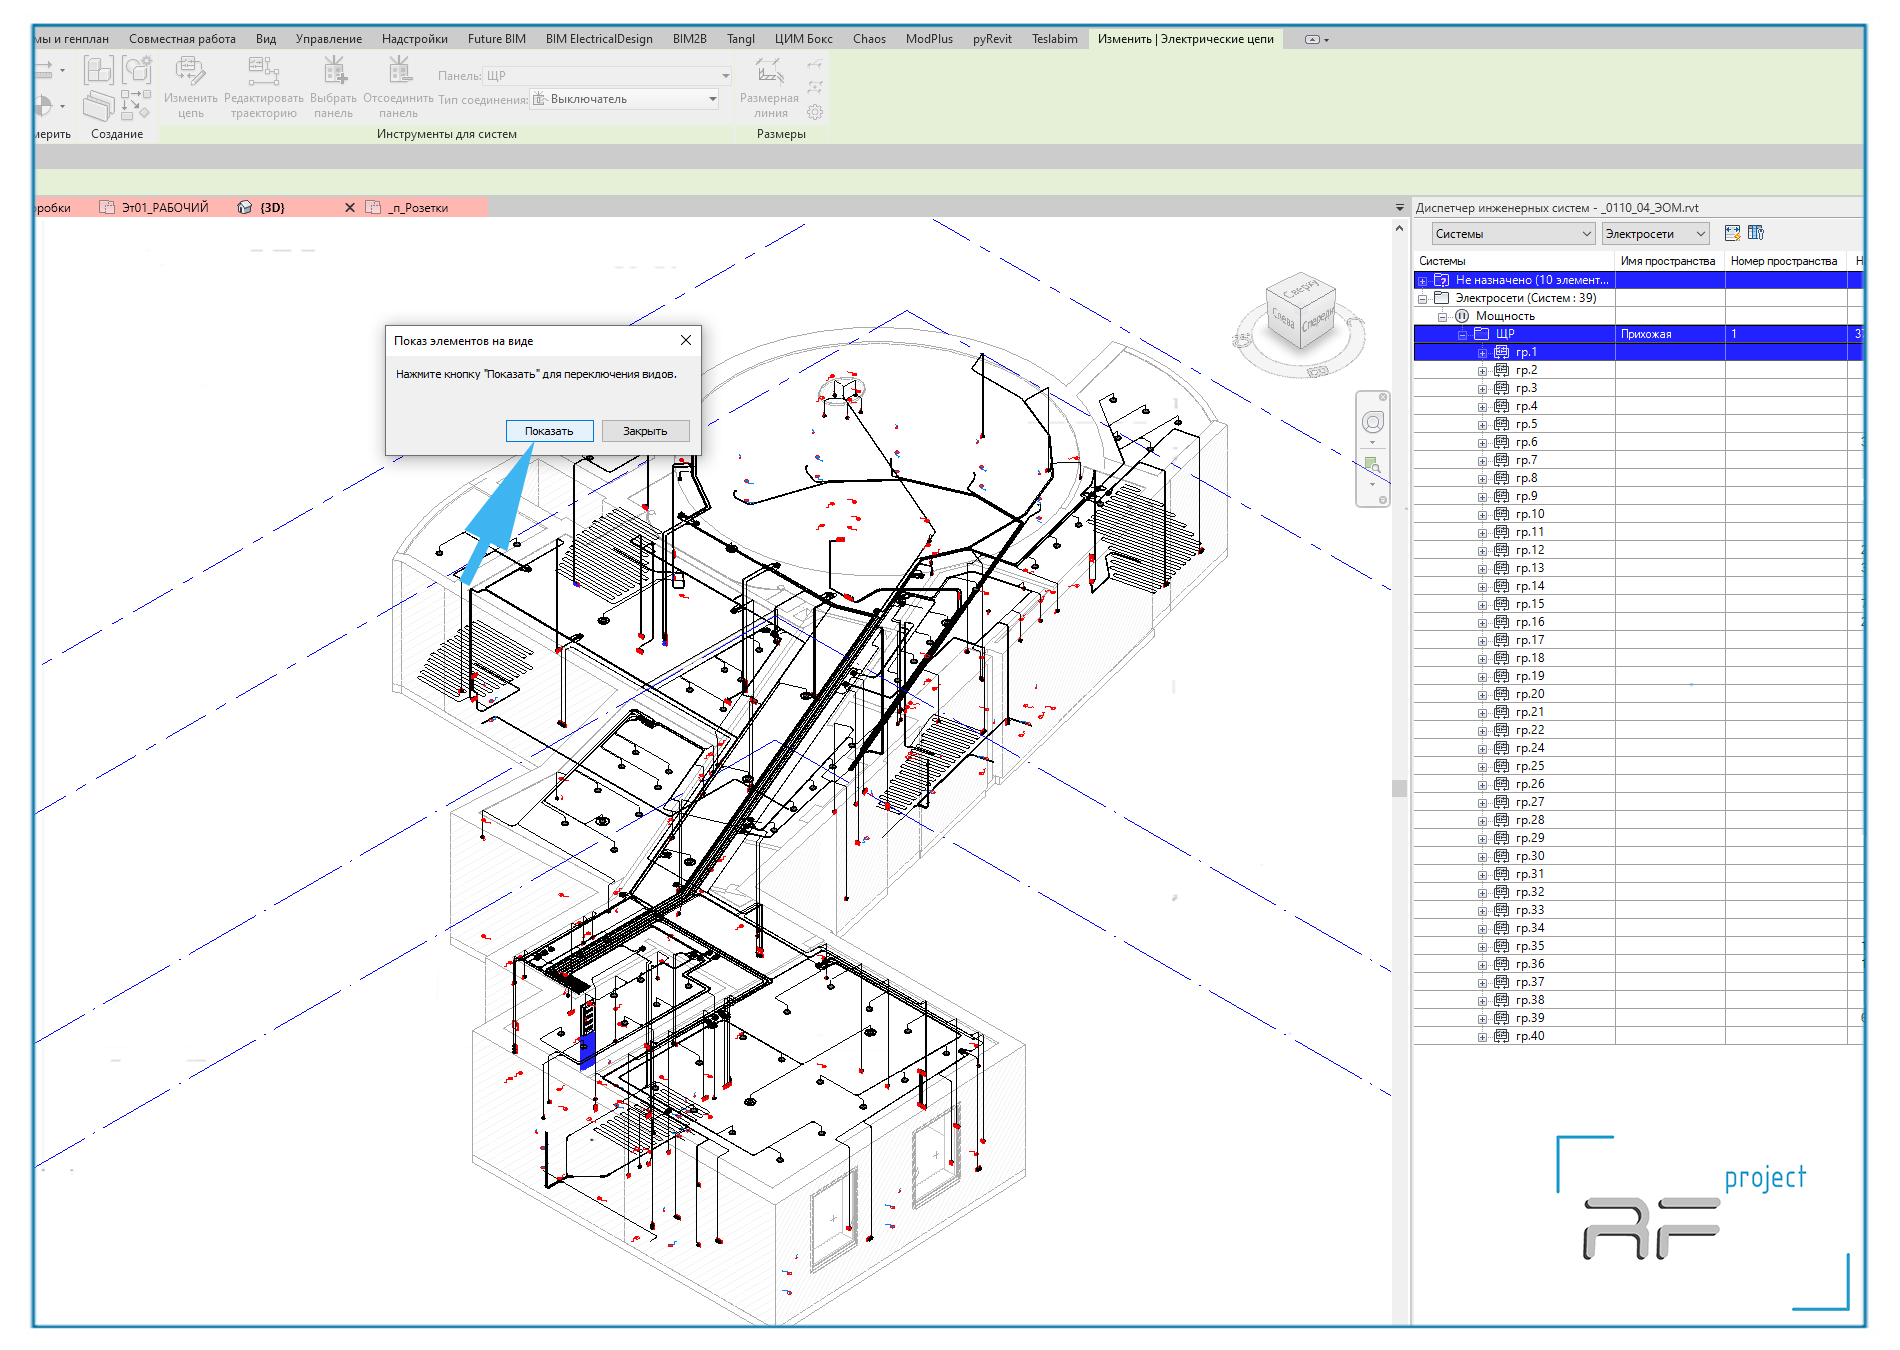Open the Teslabim ribbon tab
Screen dimensions: 1900x1350
pos(1055,39)
